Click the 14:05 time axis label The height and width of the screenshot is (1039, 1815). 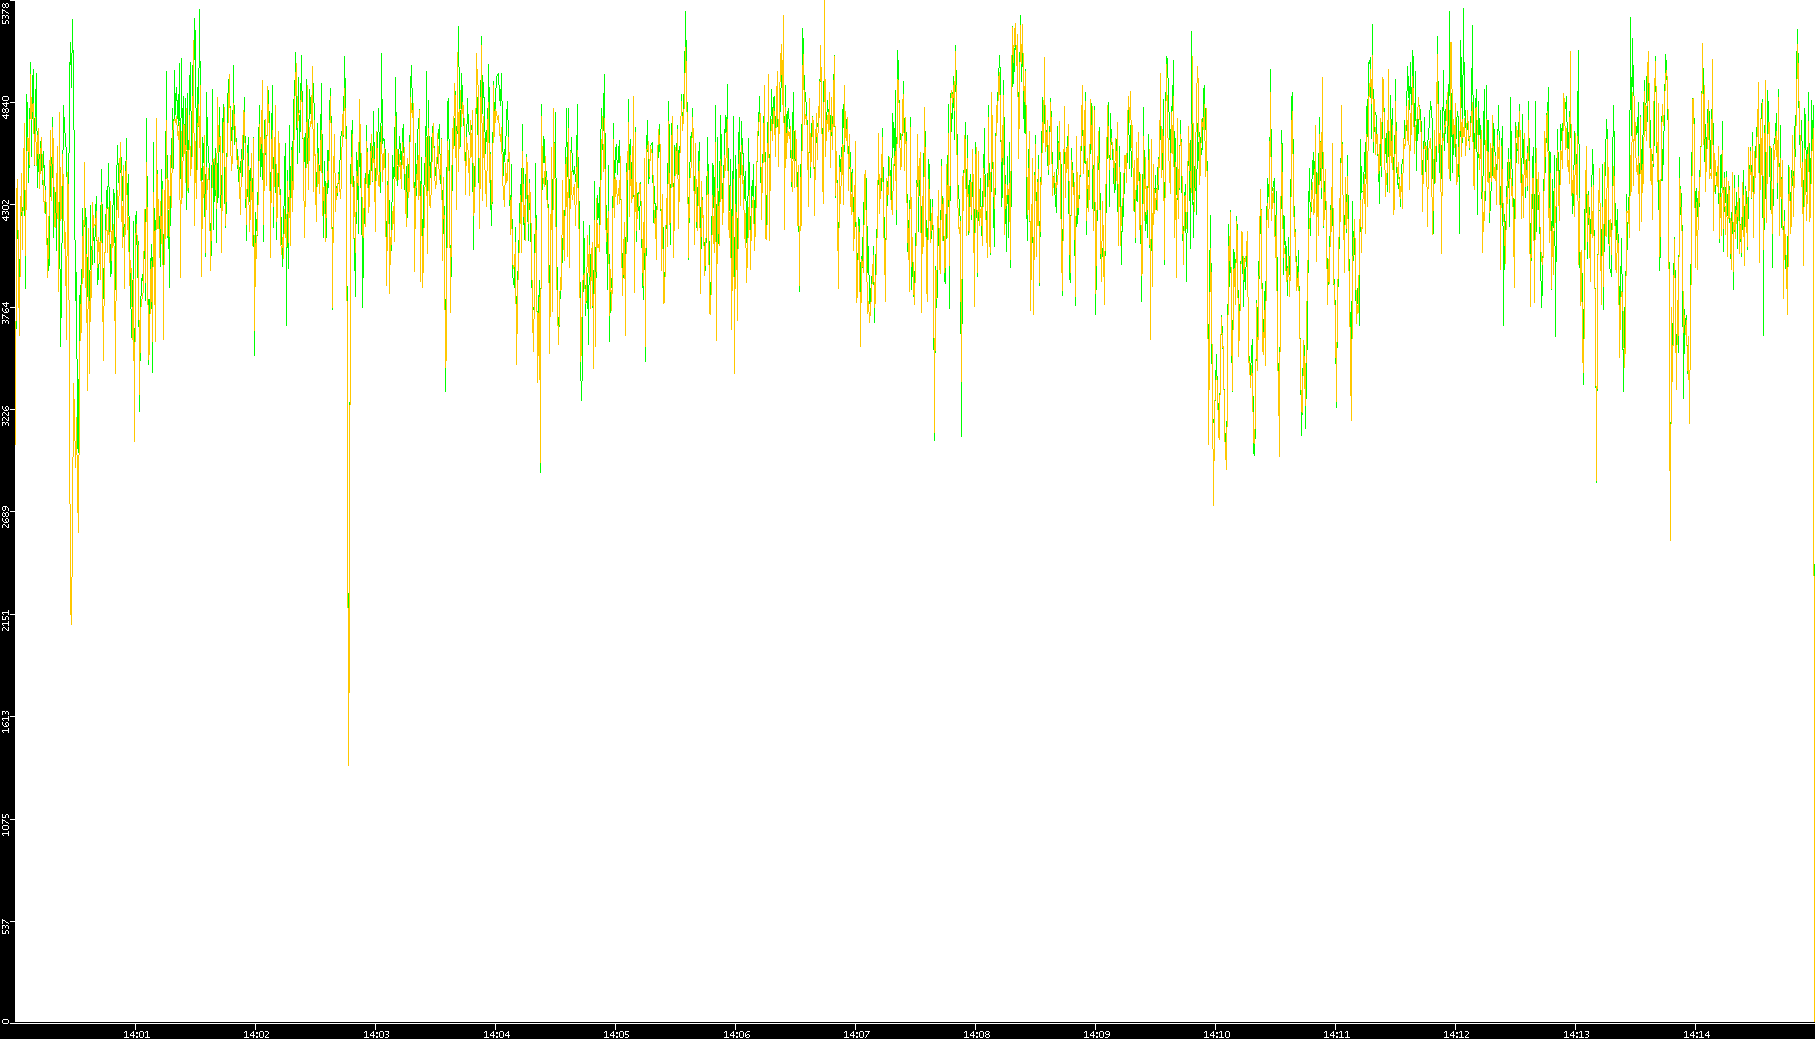(x=616, y=1034)
